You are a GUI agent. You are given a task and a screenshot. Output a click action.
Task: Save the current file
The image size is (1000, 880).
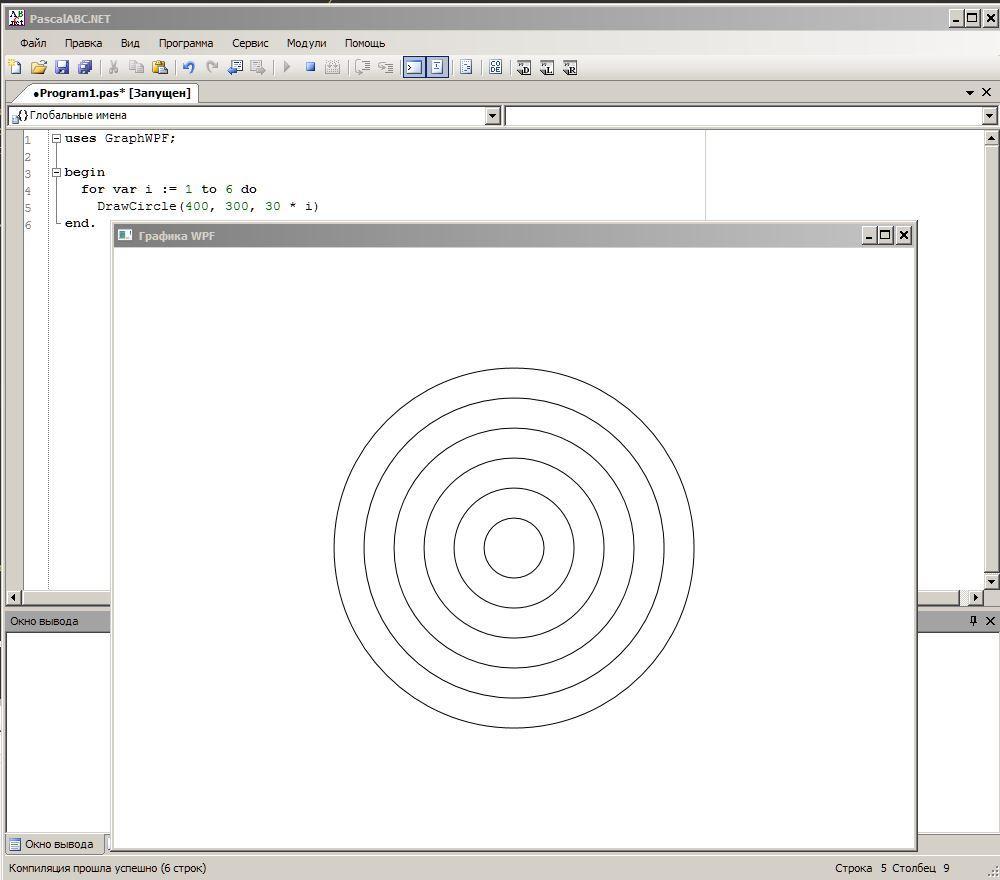point(62,67)
